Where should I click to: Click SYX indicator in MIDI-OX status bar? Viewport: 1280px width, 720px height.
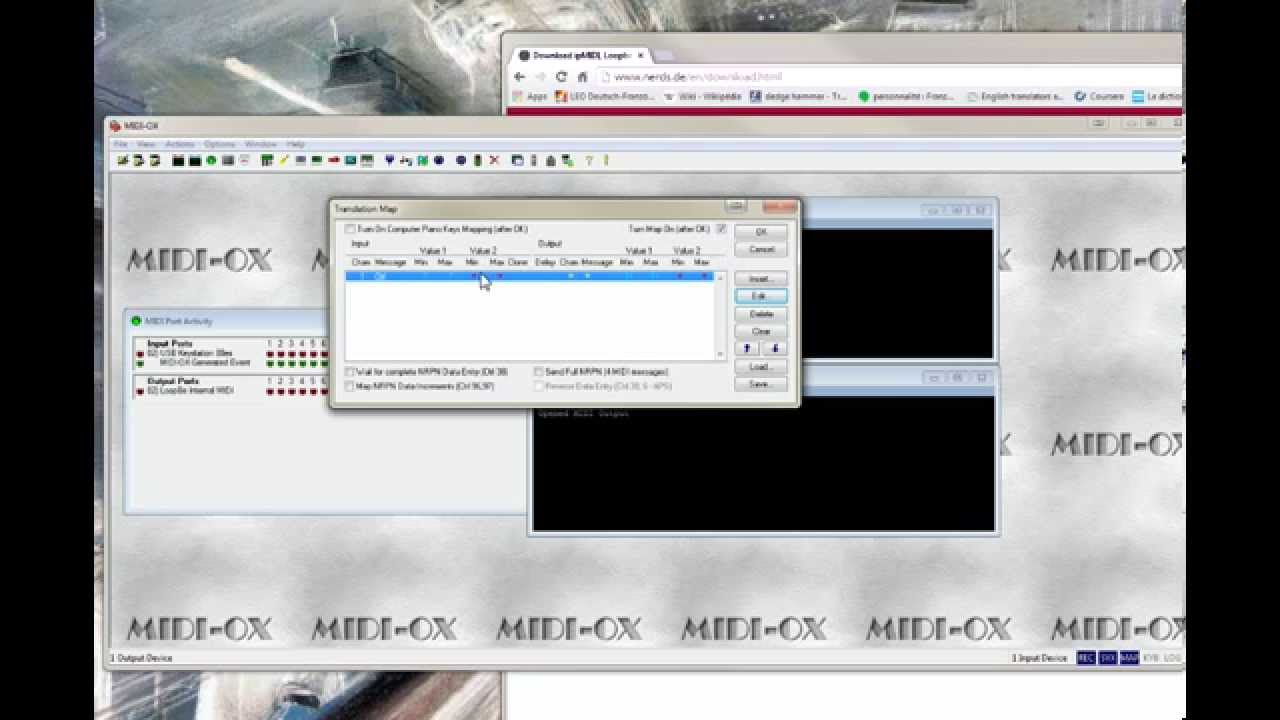(x=1108, y=658)
